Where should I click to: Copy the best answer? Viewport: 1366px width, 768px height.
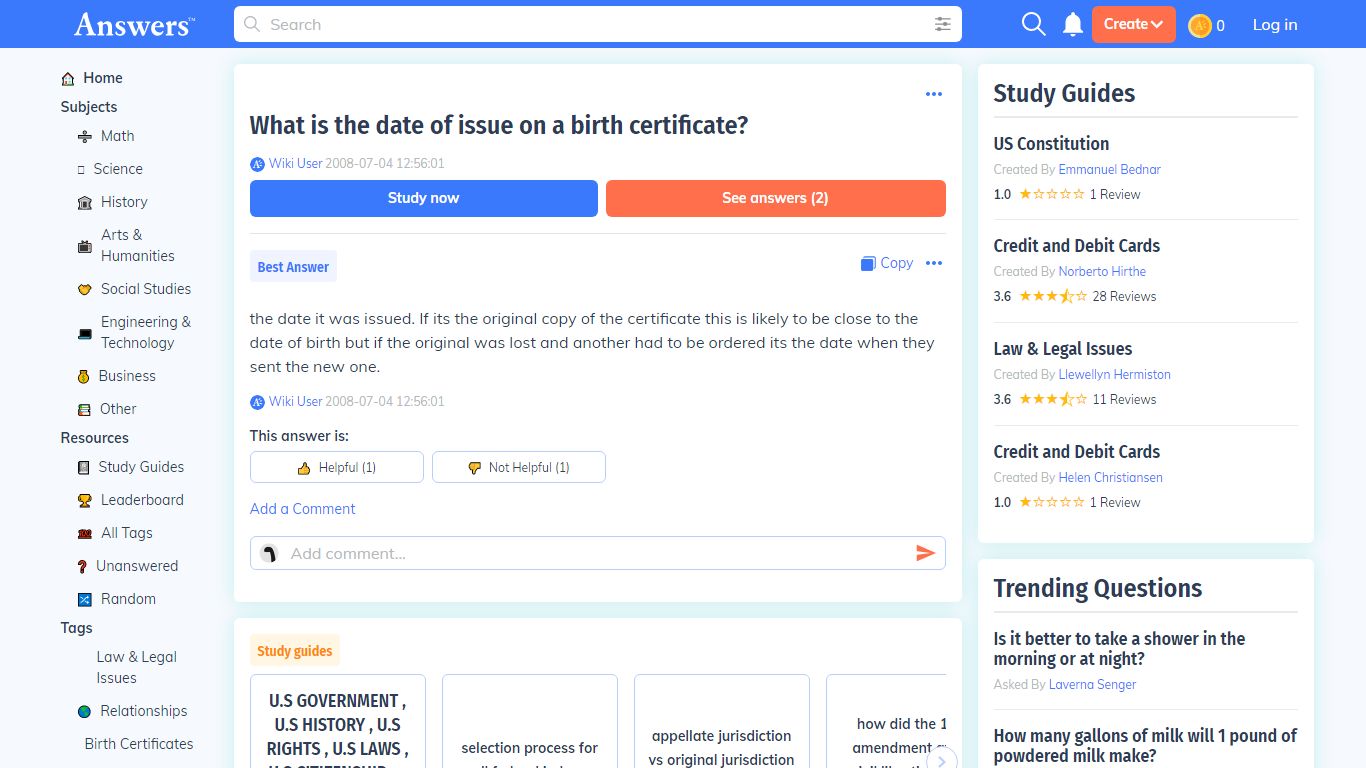point(887,263)
